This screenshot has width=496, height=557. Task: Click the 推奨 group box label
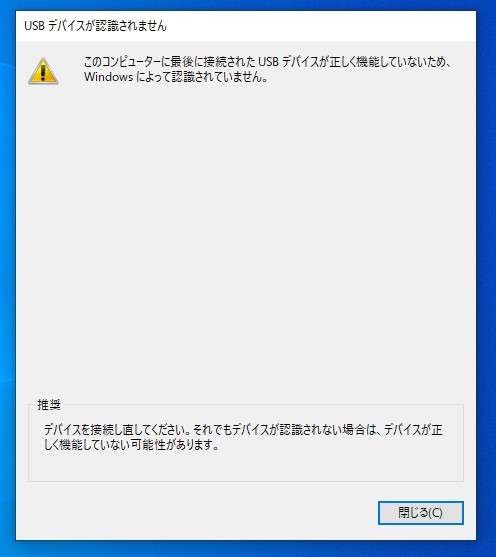point(49,405)
